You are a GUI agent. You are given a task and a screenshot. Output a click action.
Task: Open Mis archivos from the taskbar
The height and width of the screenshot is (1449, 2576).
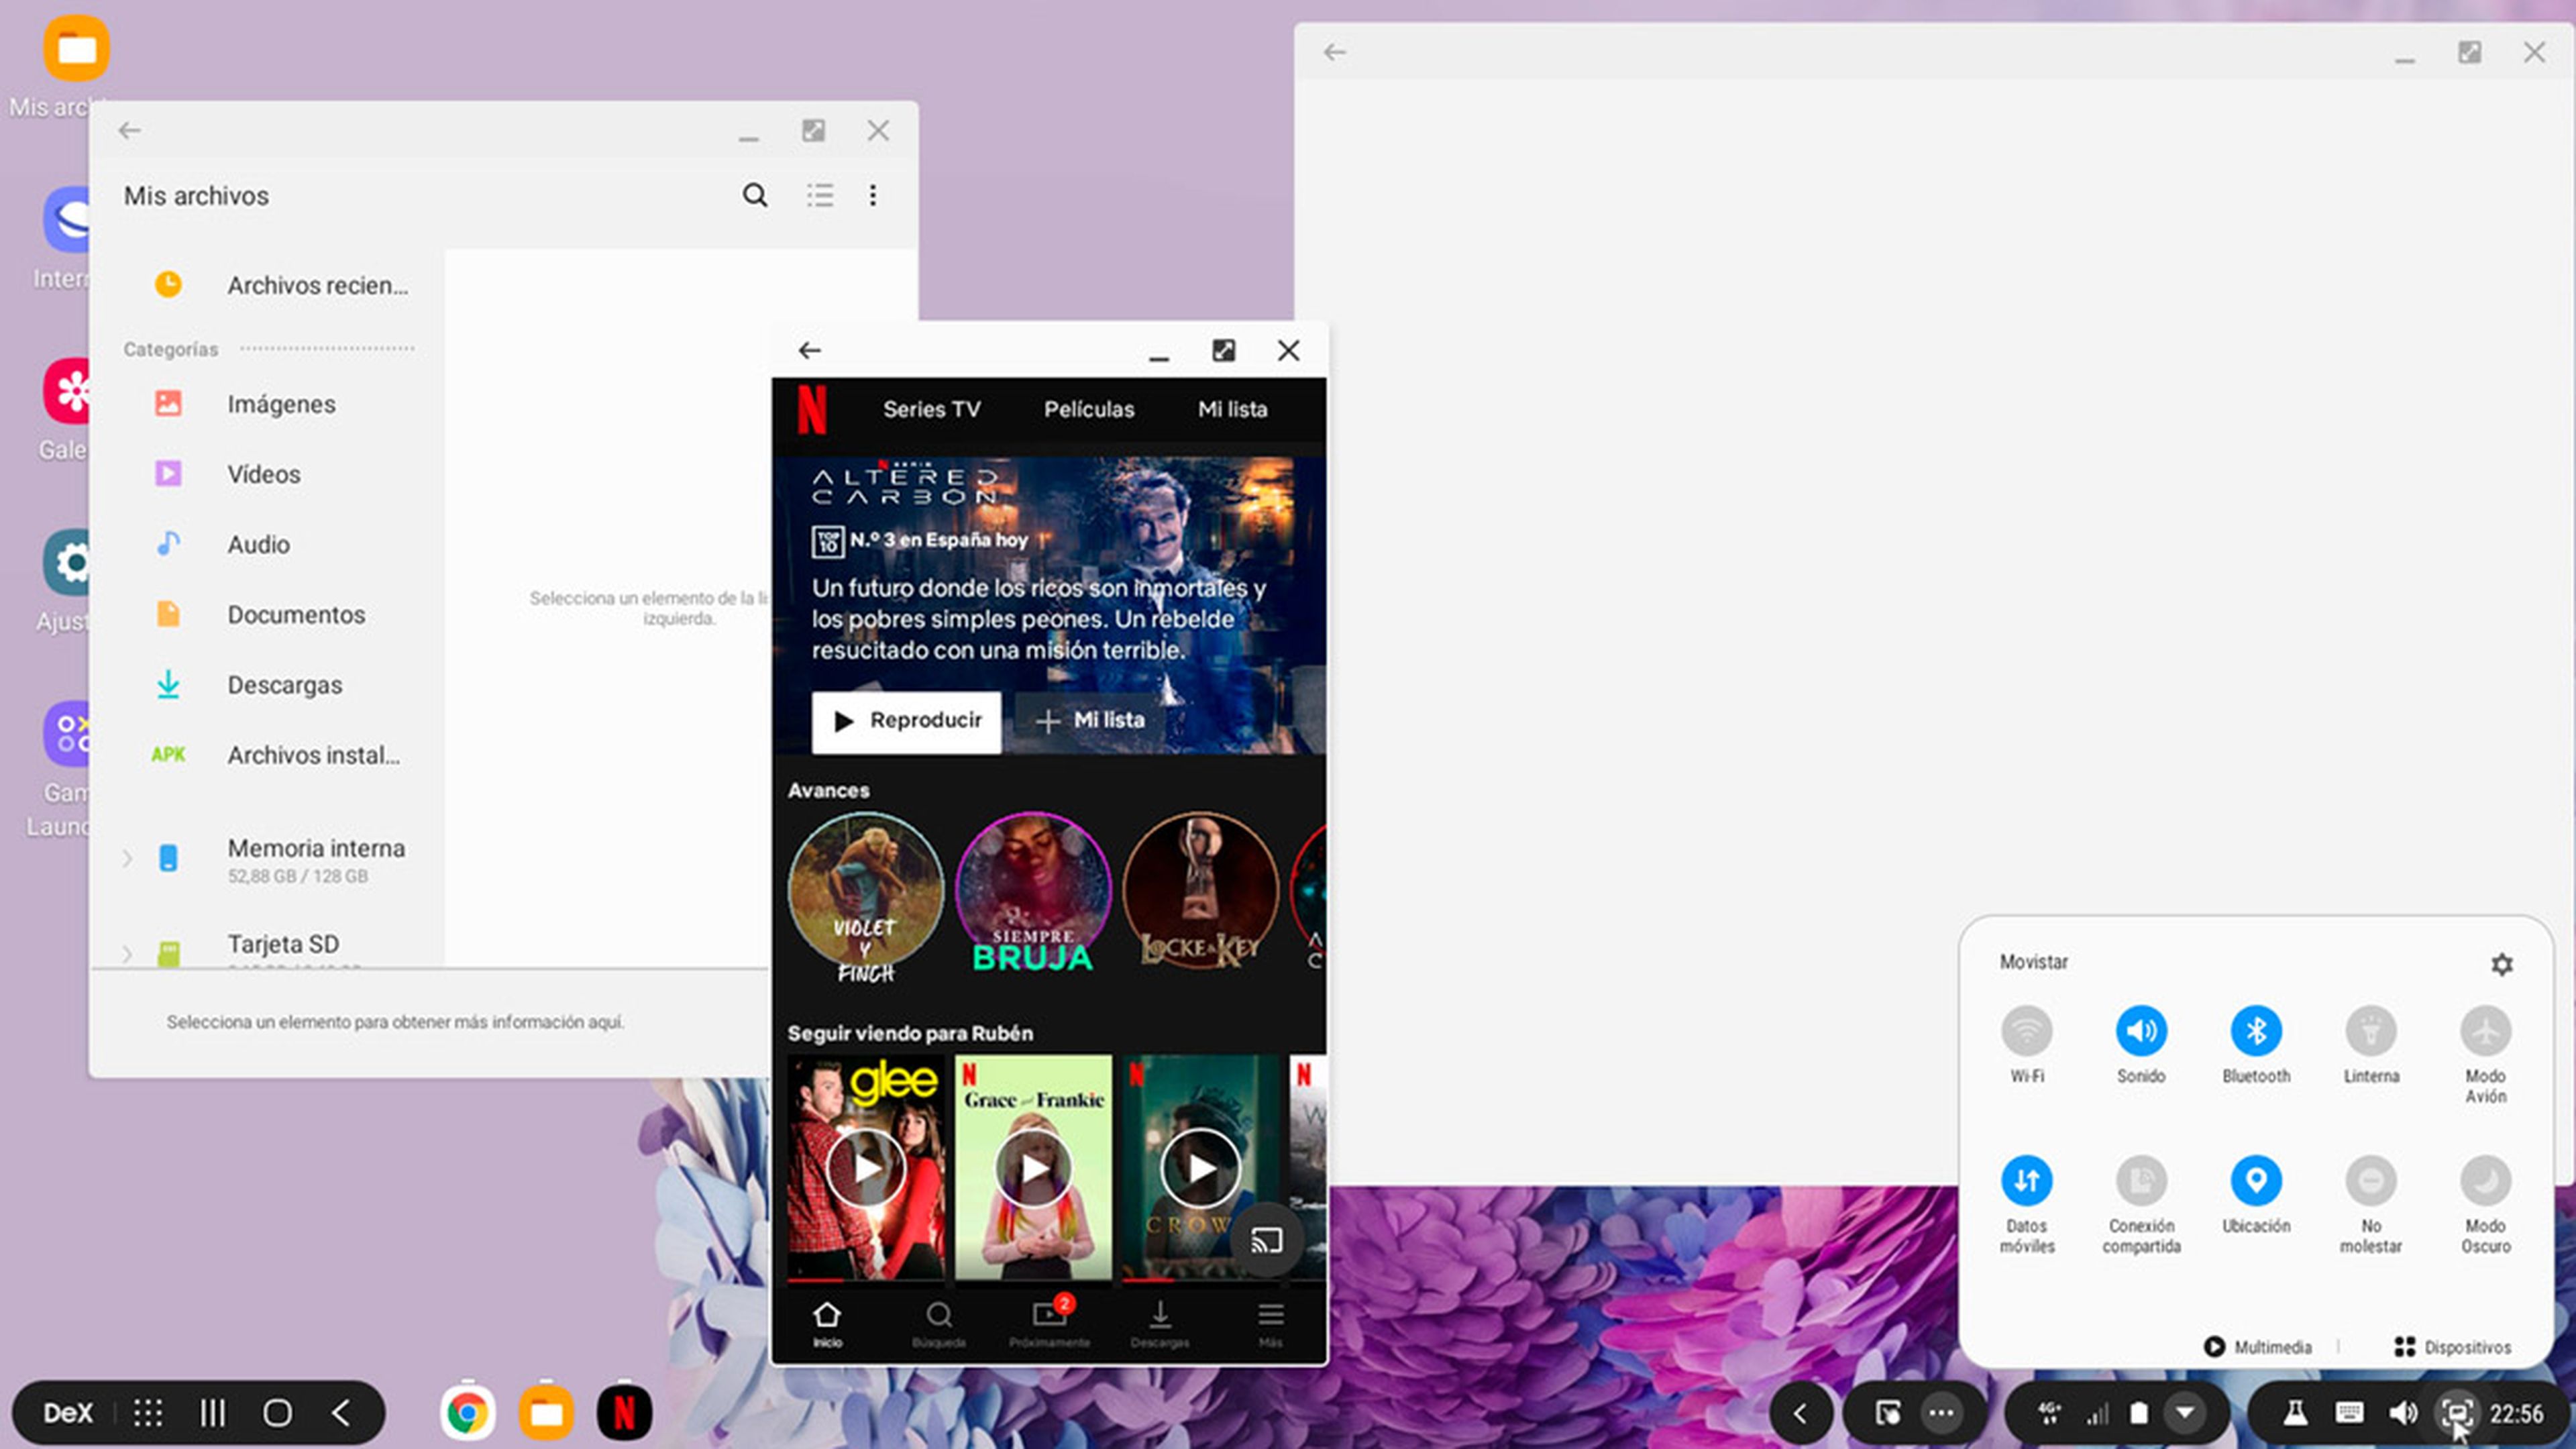point(546,1413)
